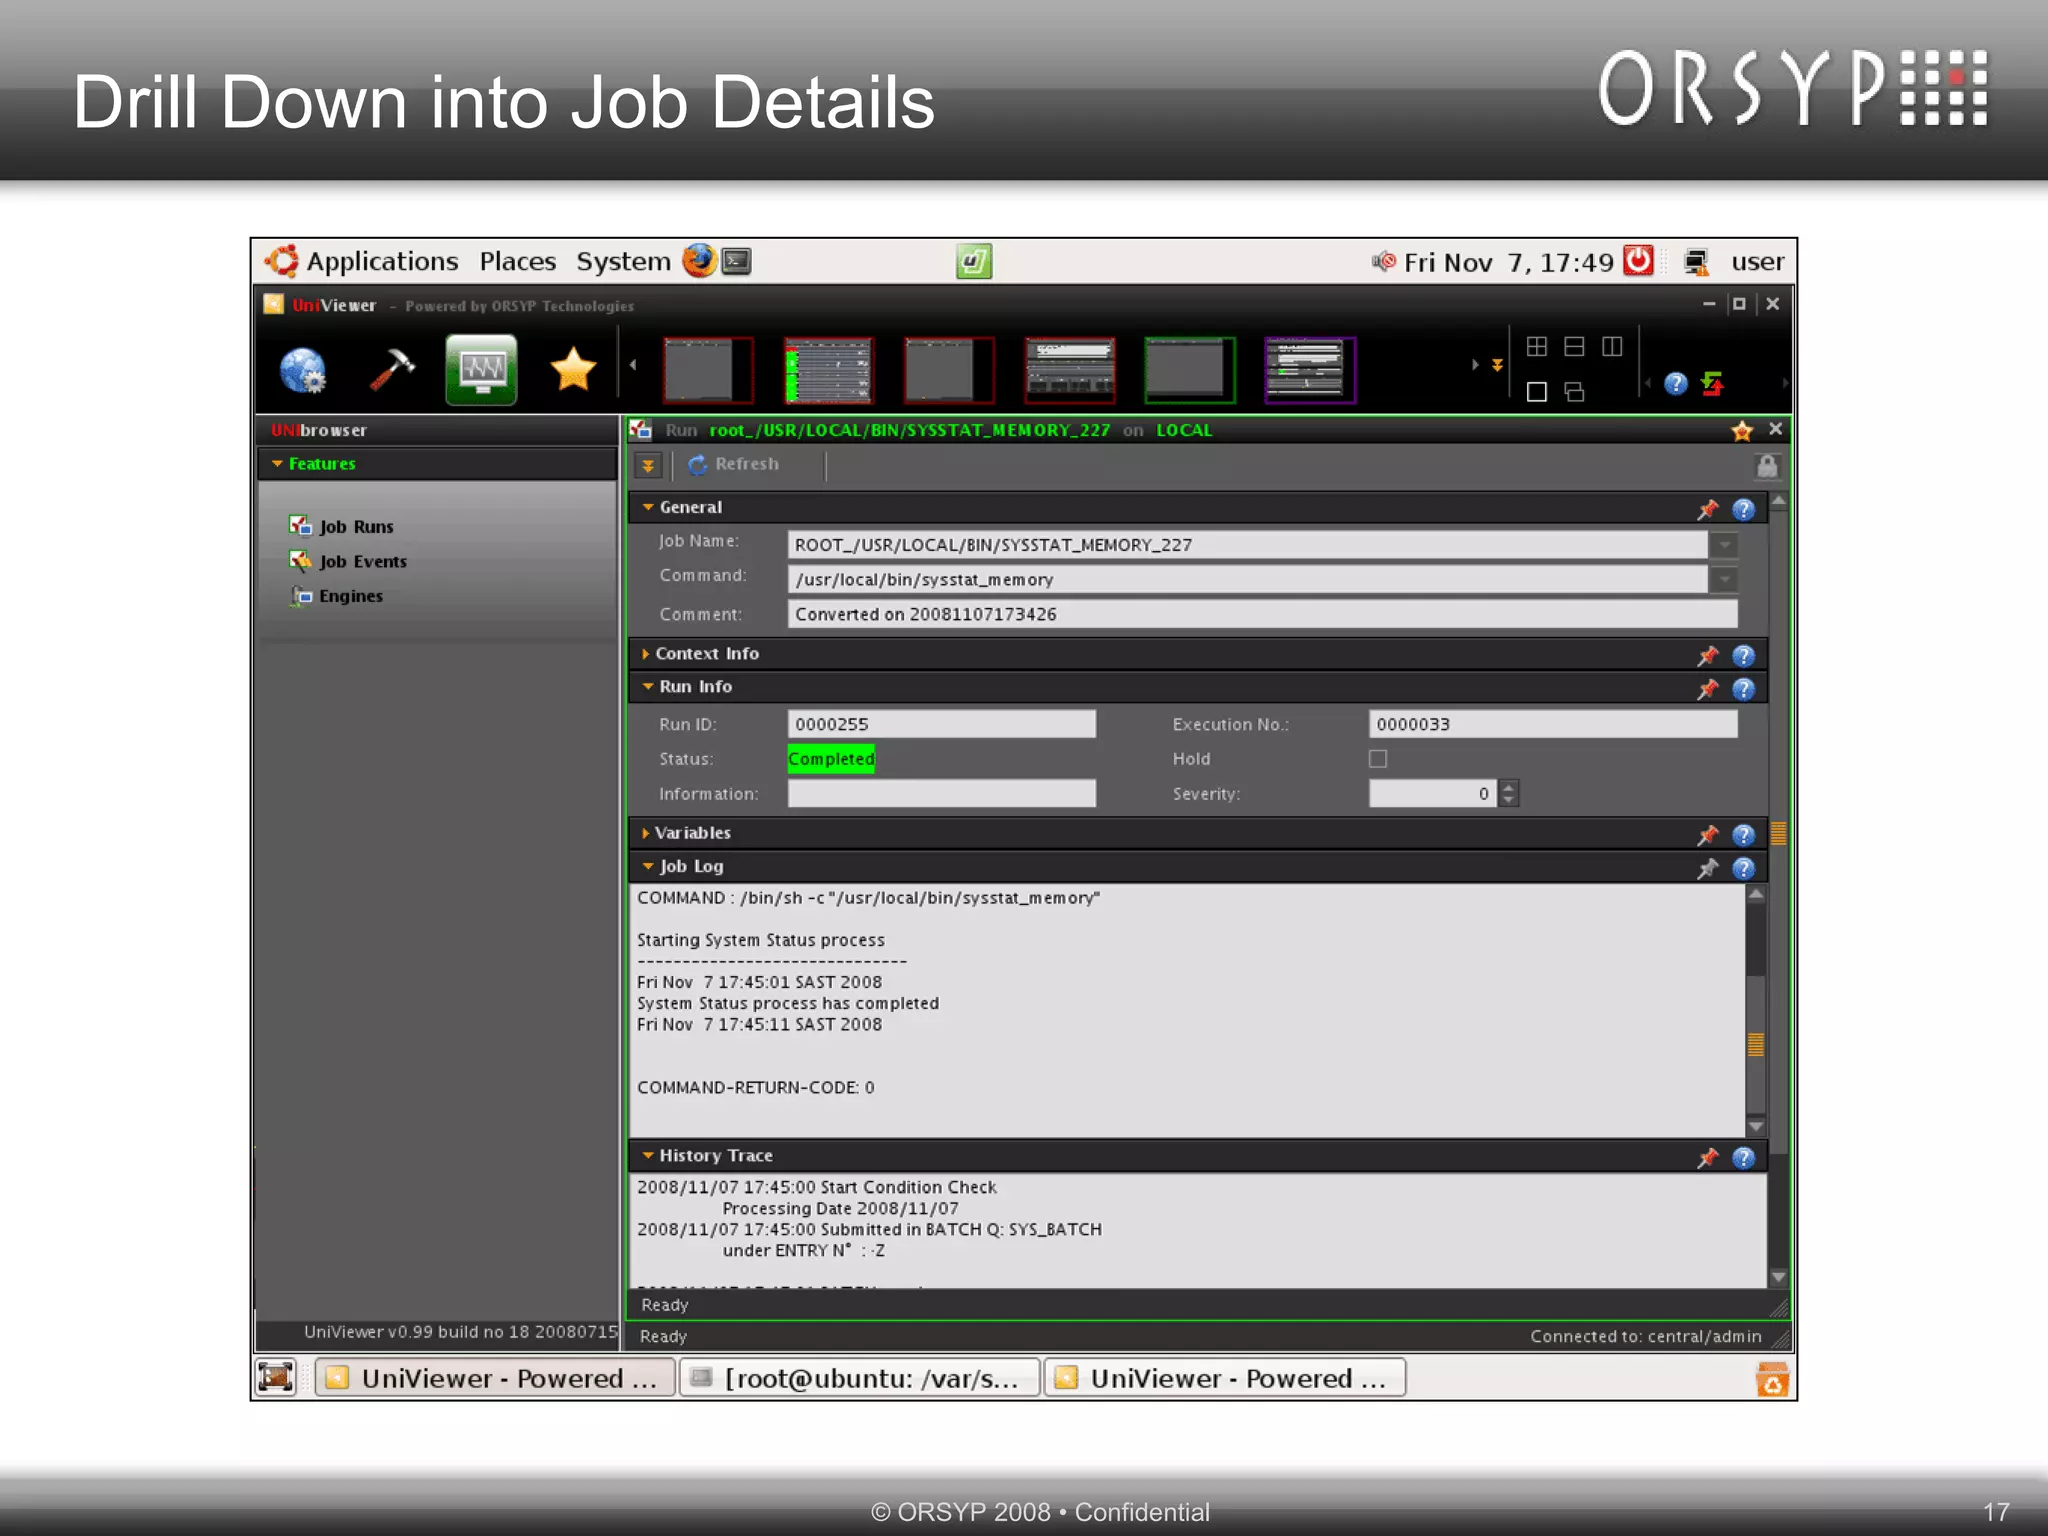
Task: Show desktop using bottom-left panel icon
Action: click(275, 1377)
